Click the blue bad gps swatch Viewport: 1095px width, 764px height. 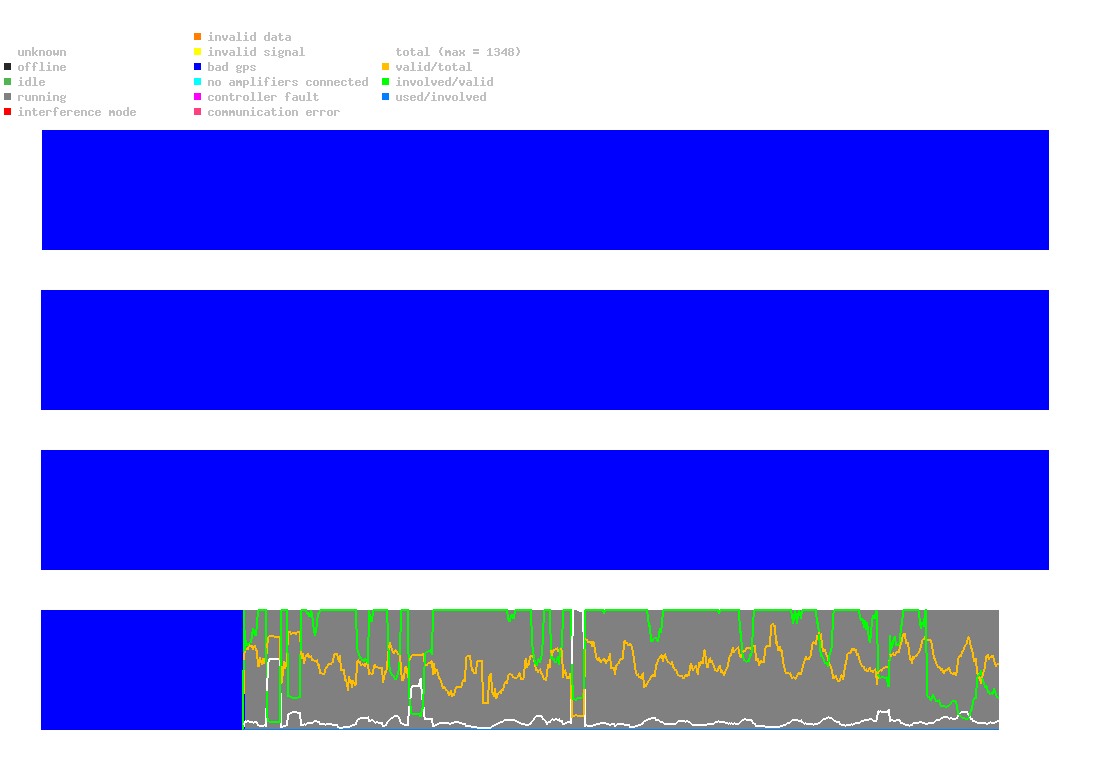click(198, 67)
